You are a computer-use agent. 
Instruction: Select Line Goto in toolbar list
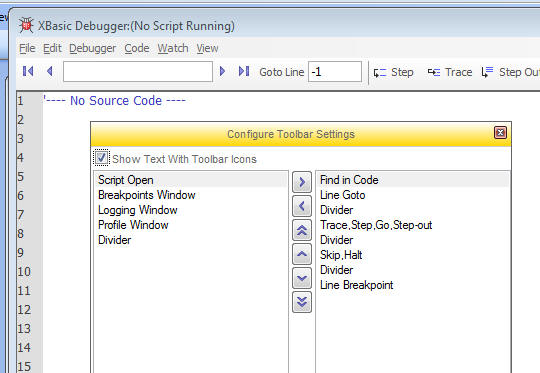(x=413, y=195)
